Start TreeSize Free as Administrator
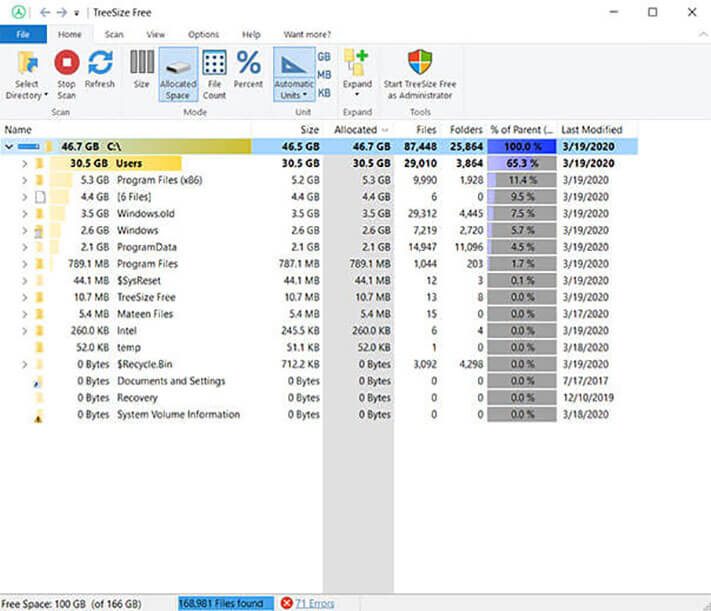711x611 pixels. (x=420, y=75)
